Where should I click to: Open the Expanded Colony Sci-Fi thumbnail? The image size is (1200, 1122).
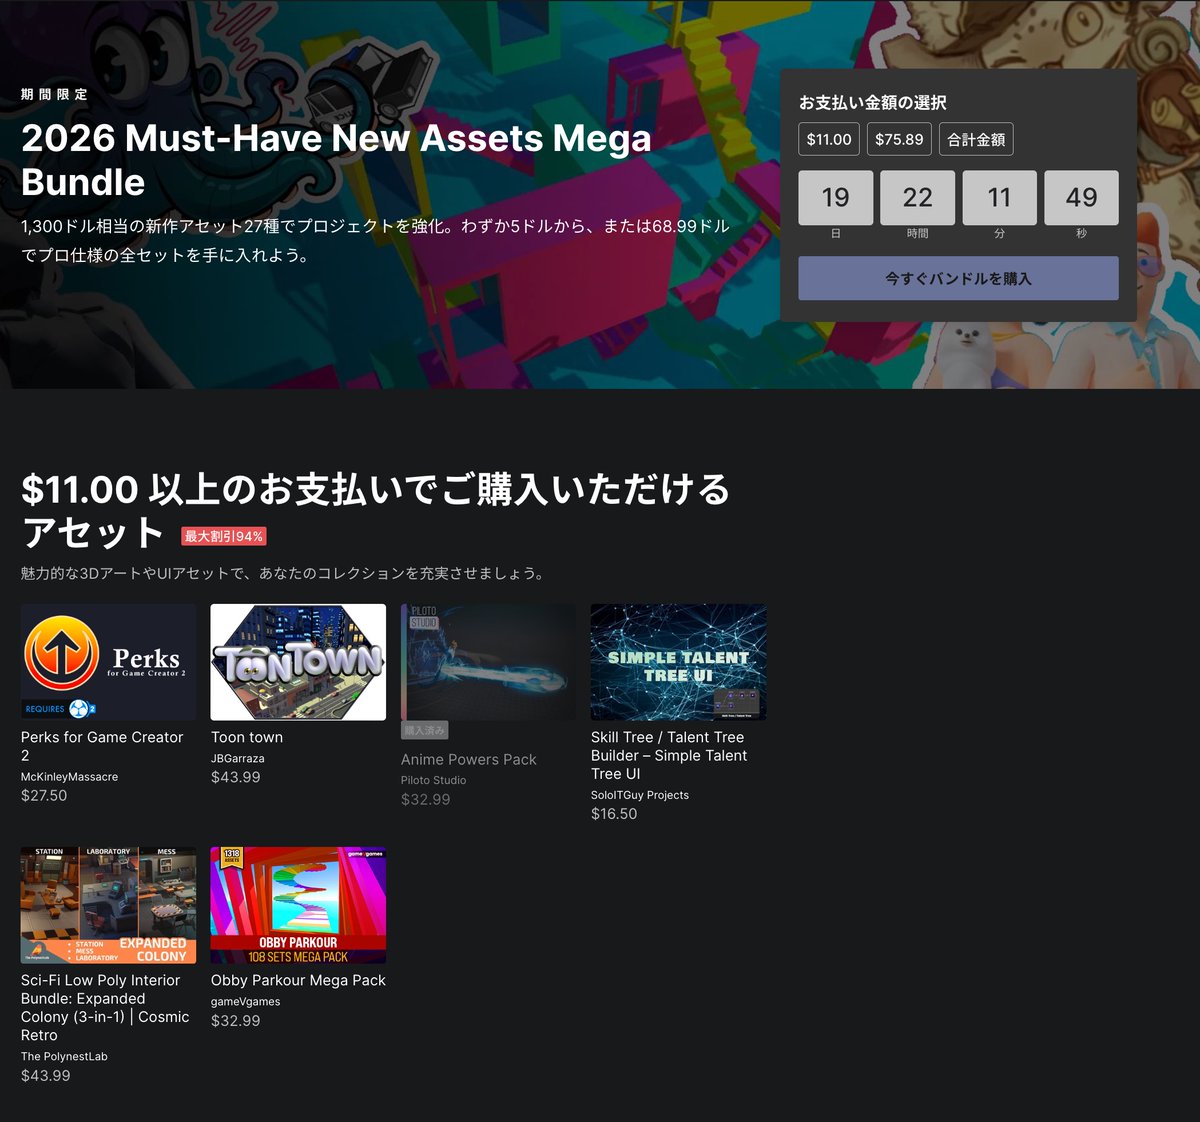[108, 905]
